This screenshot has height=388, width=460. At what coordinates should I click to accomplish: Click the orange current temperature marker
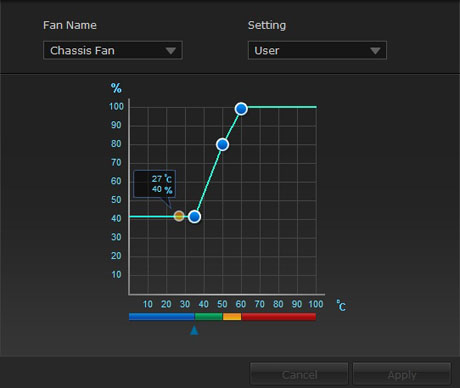pyautogui.click(x=179, y=216)
